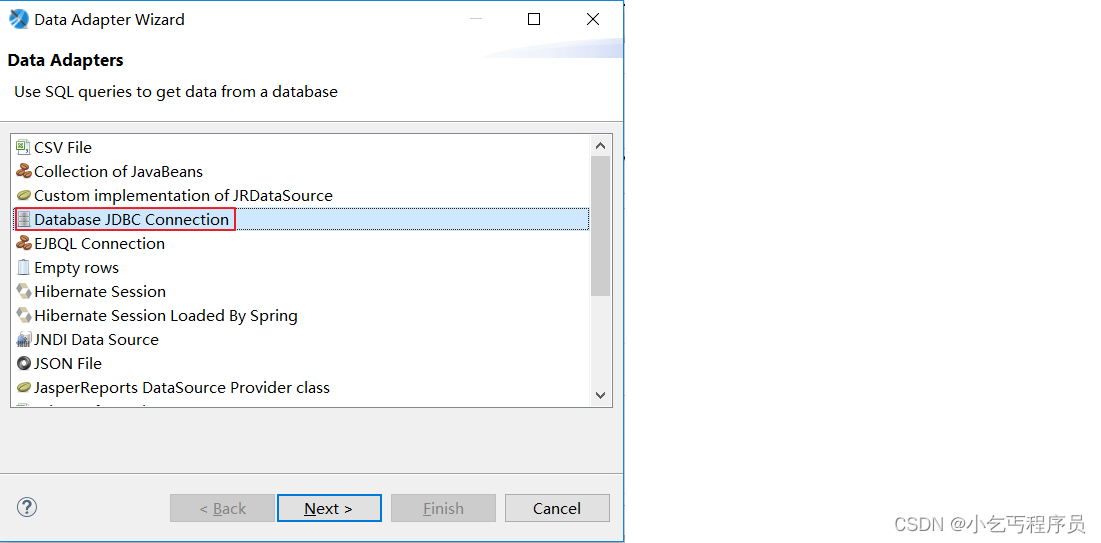Open help with the question mark icon
1101x543 pixels.
pyautogui.click(x=27, y=507)
